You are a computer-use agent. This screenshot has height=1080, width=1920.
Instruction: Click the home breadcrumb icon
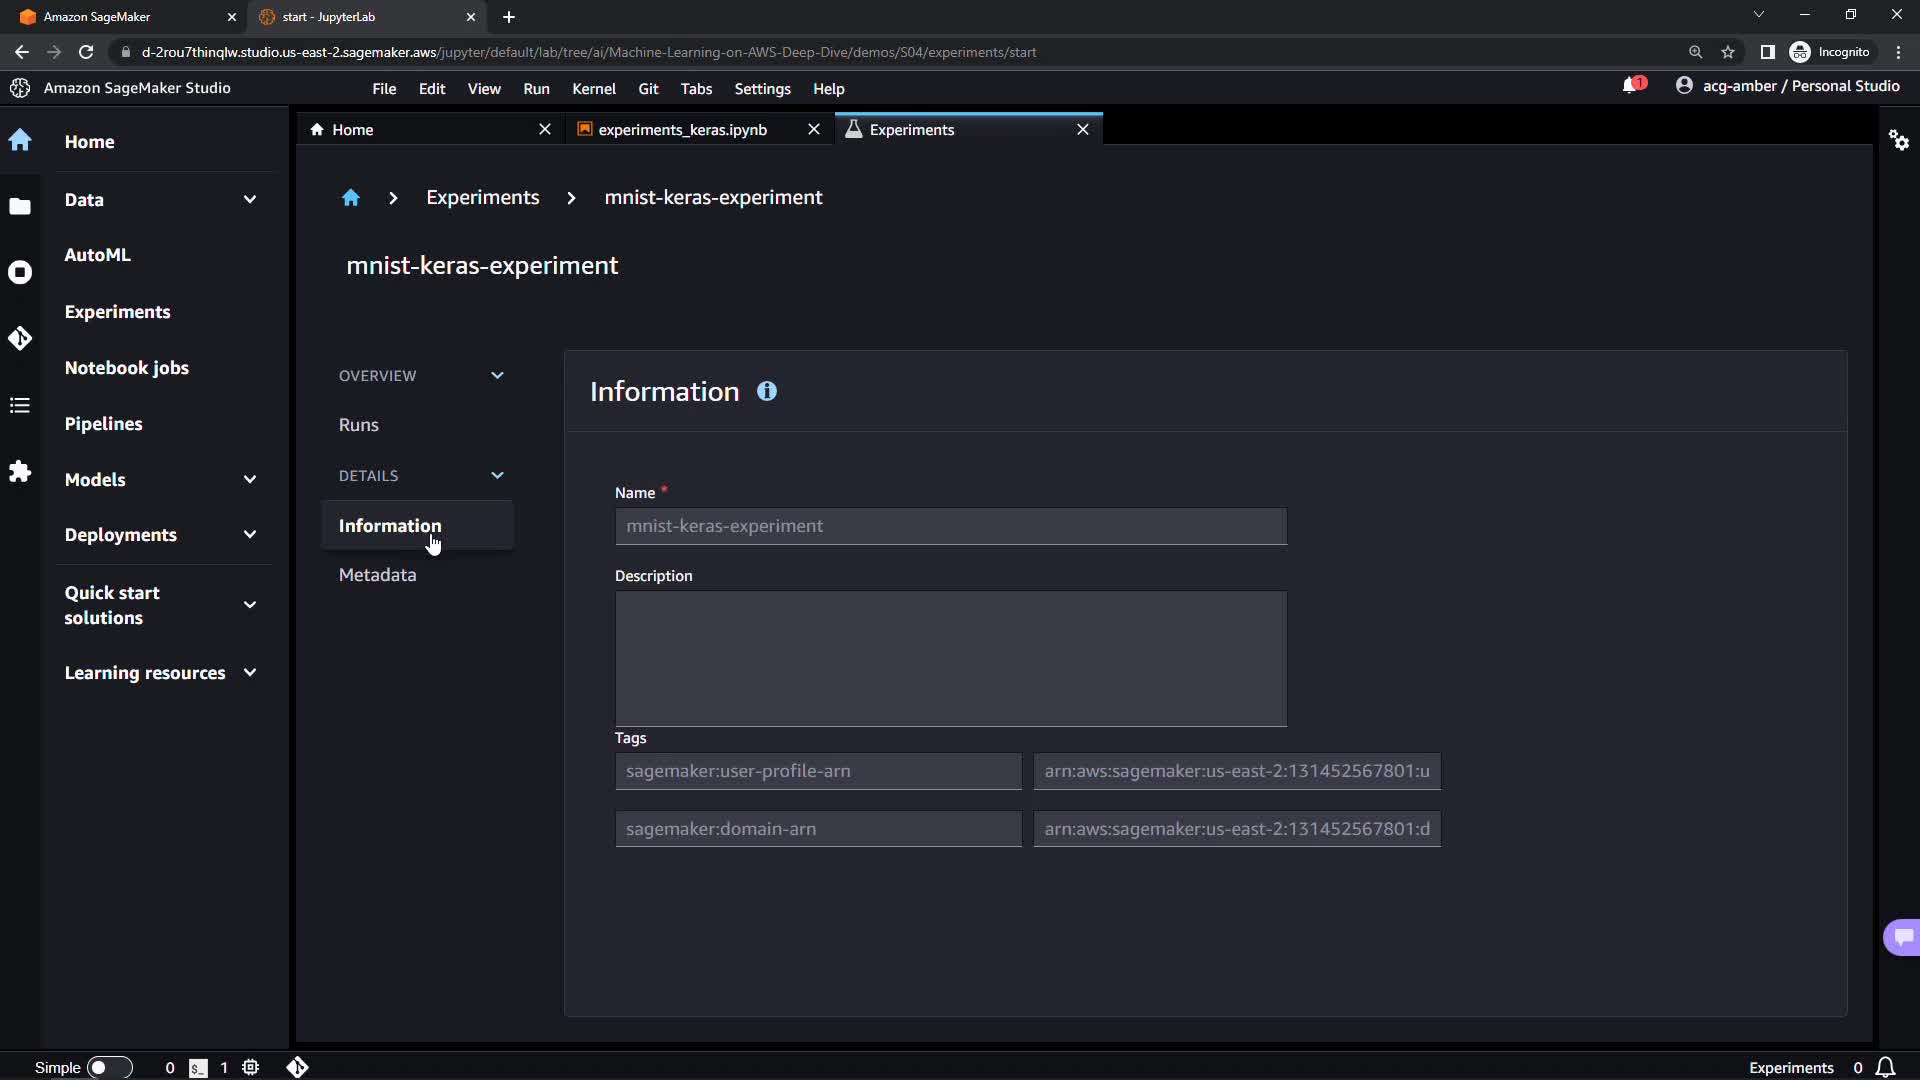coord(350,198)
